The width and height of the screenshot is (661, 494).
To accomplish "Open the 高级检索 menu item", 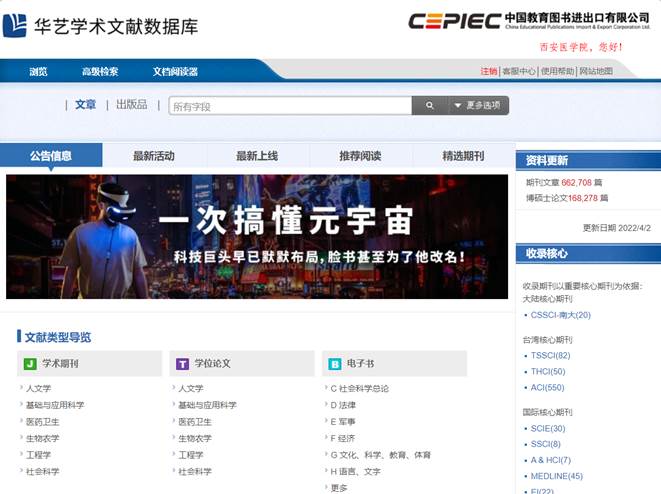I will click(x=100, y=72).
